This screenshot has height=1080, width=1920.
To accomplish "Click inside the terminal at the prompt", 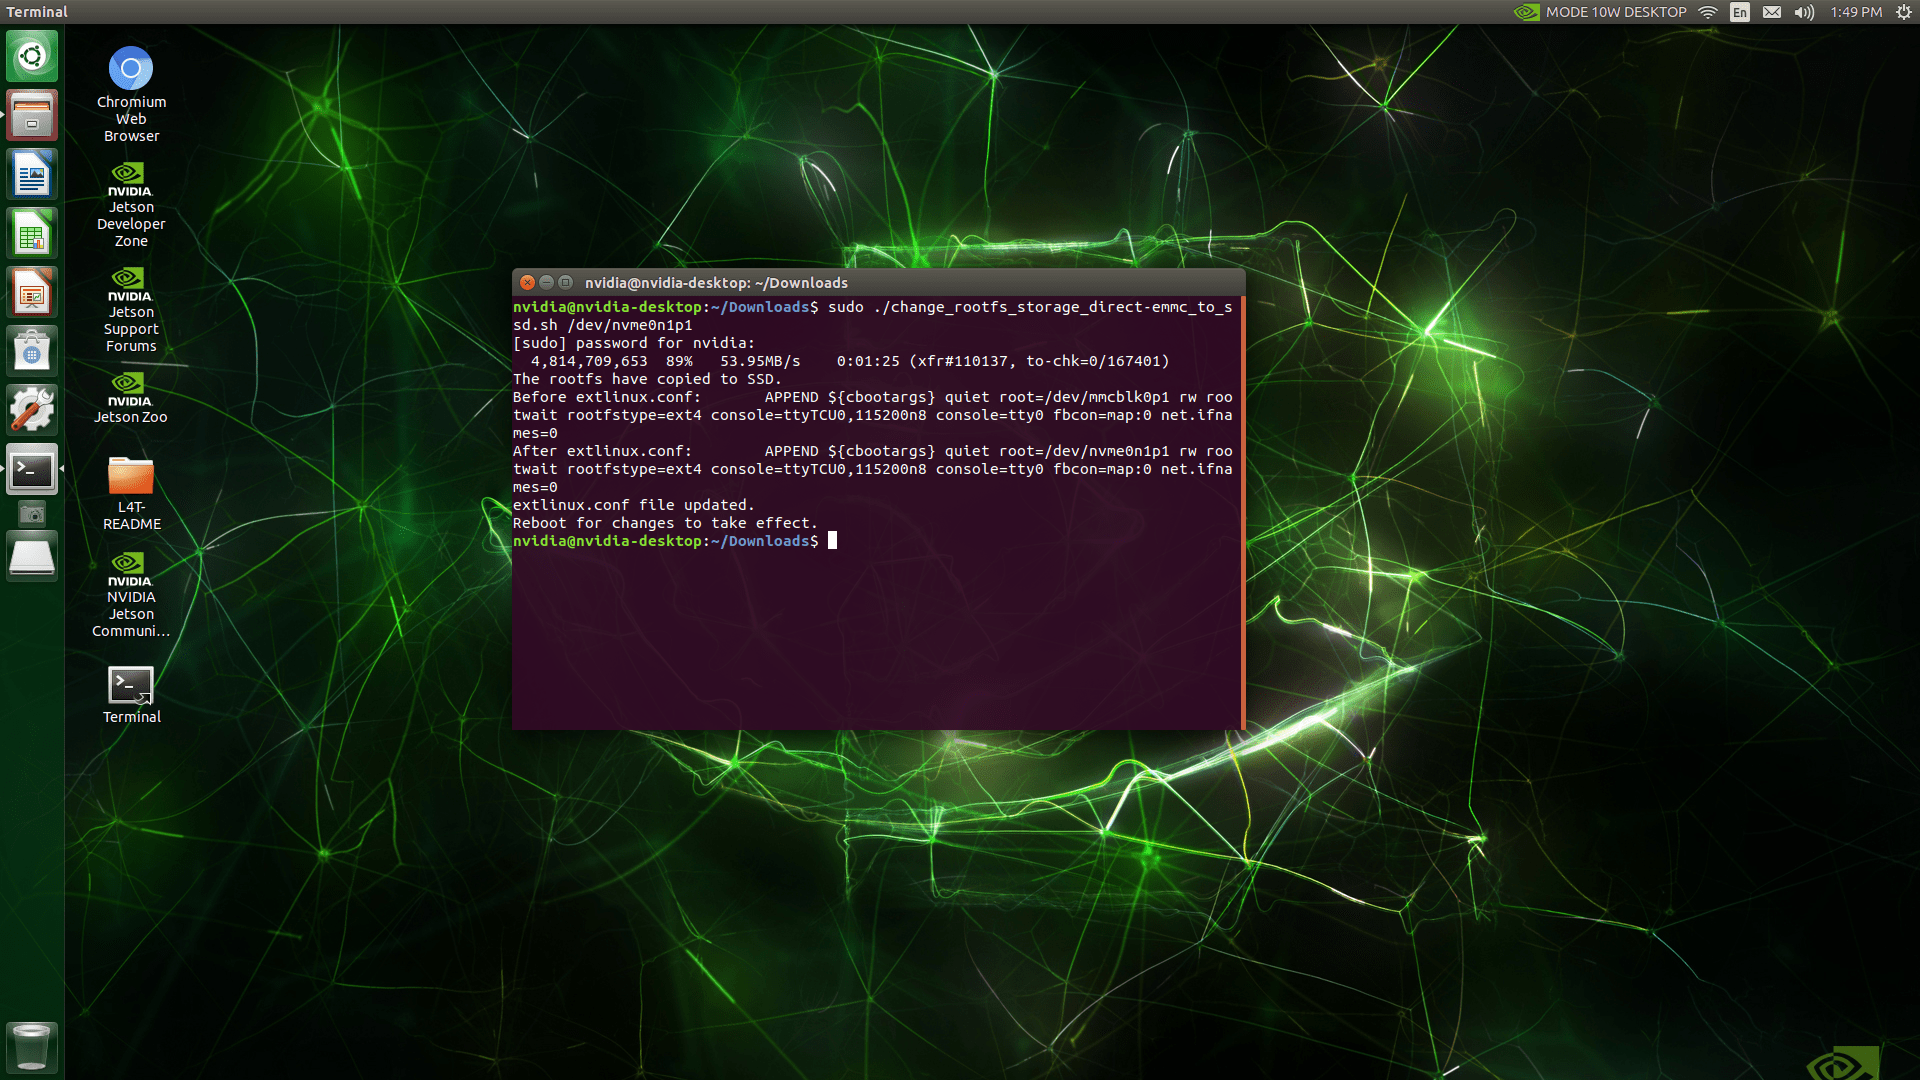I will [x=832, y=541].
